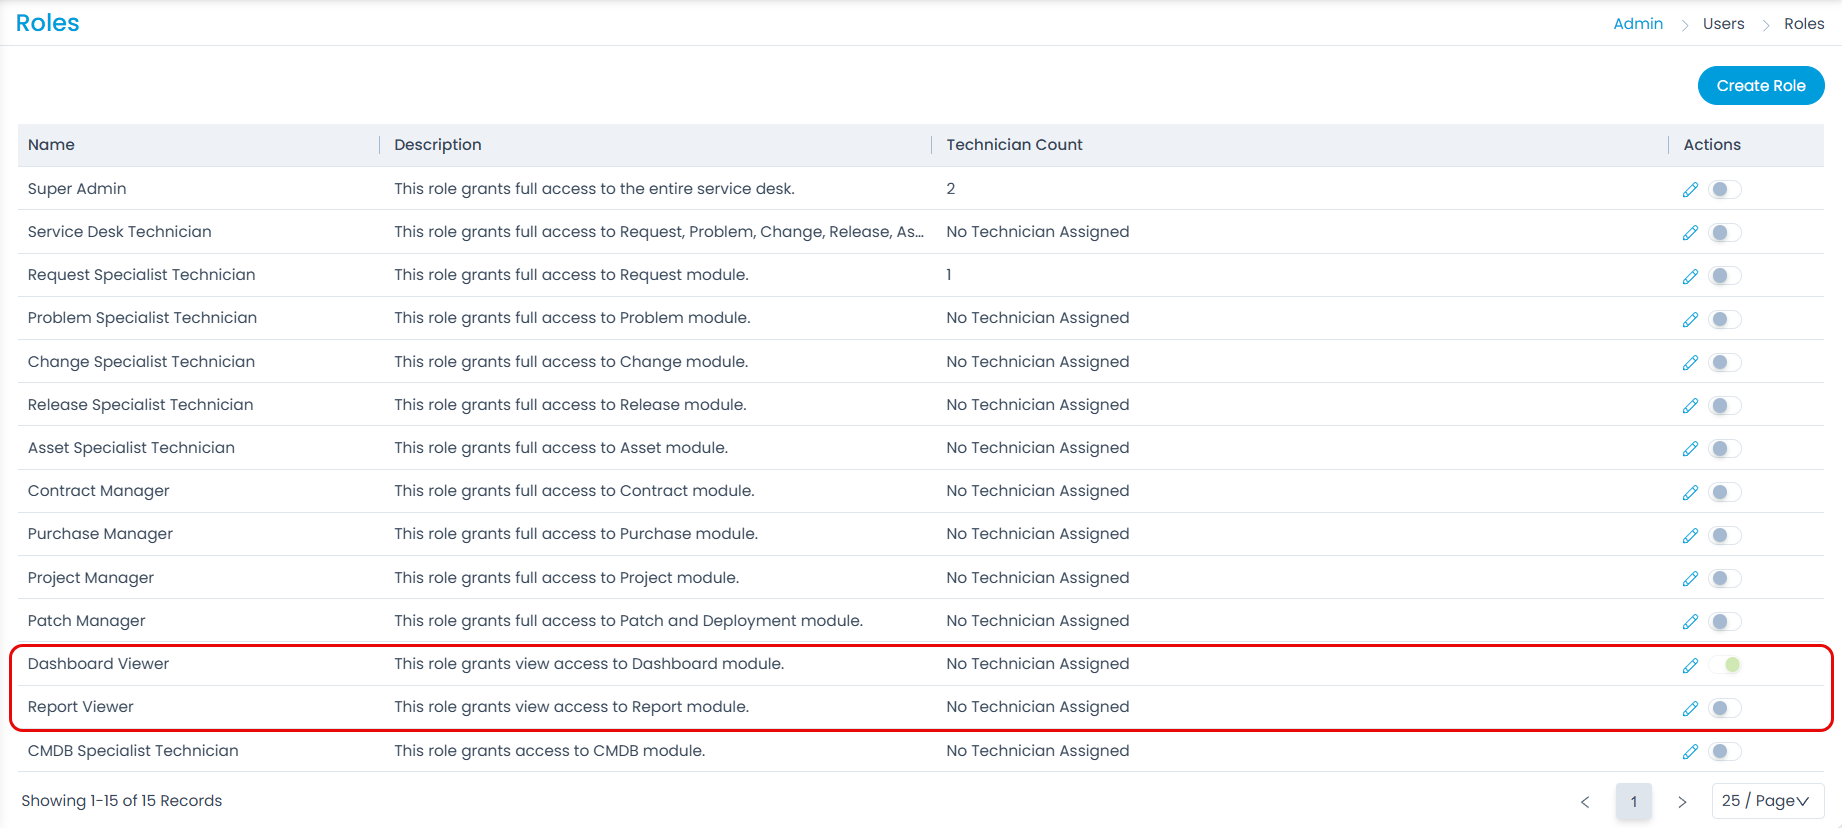Disable the Dashboard Viewer role toggle
The image size is (1842, 828).
[1725, 665]
